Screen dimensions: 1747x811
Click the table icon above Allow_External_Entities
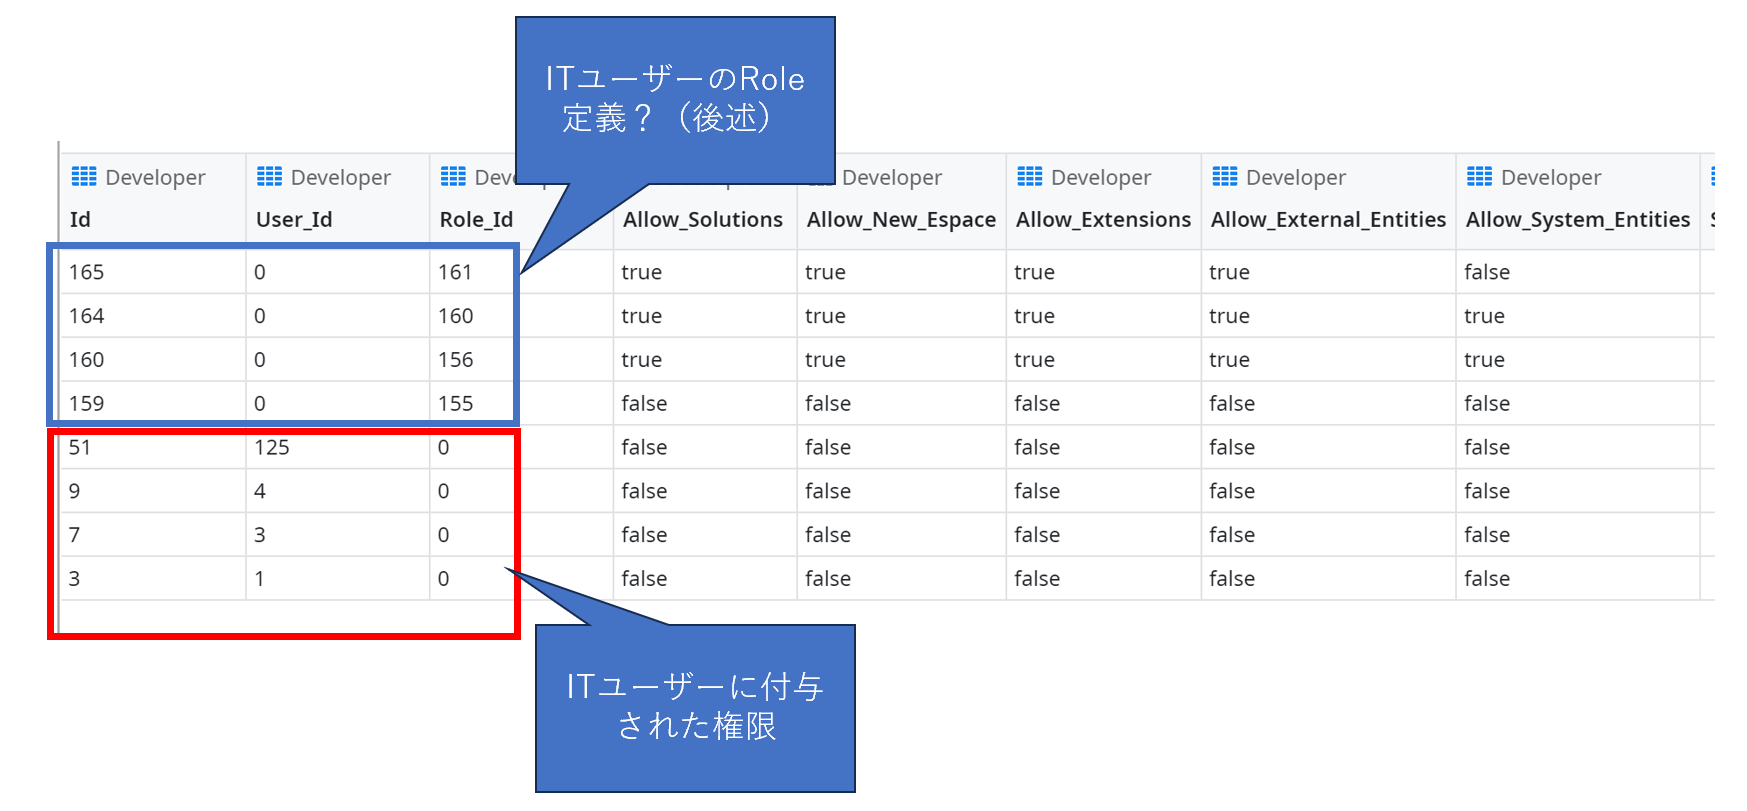(x=1225, y=177)
